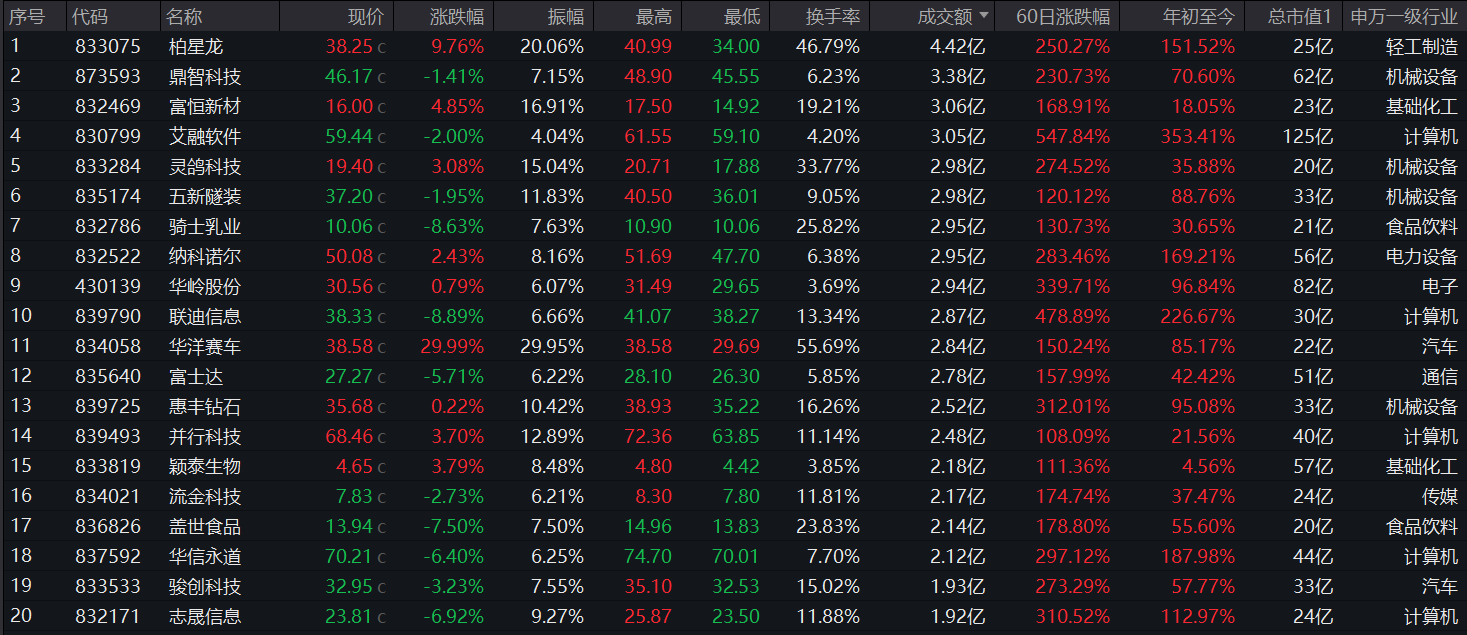Click stock name 华岭股份
The image size is (1467, 635).
pos(205,286)
